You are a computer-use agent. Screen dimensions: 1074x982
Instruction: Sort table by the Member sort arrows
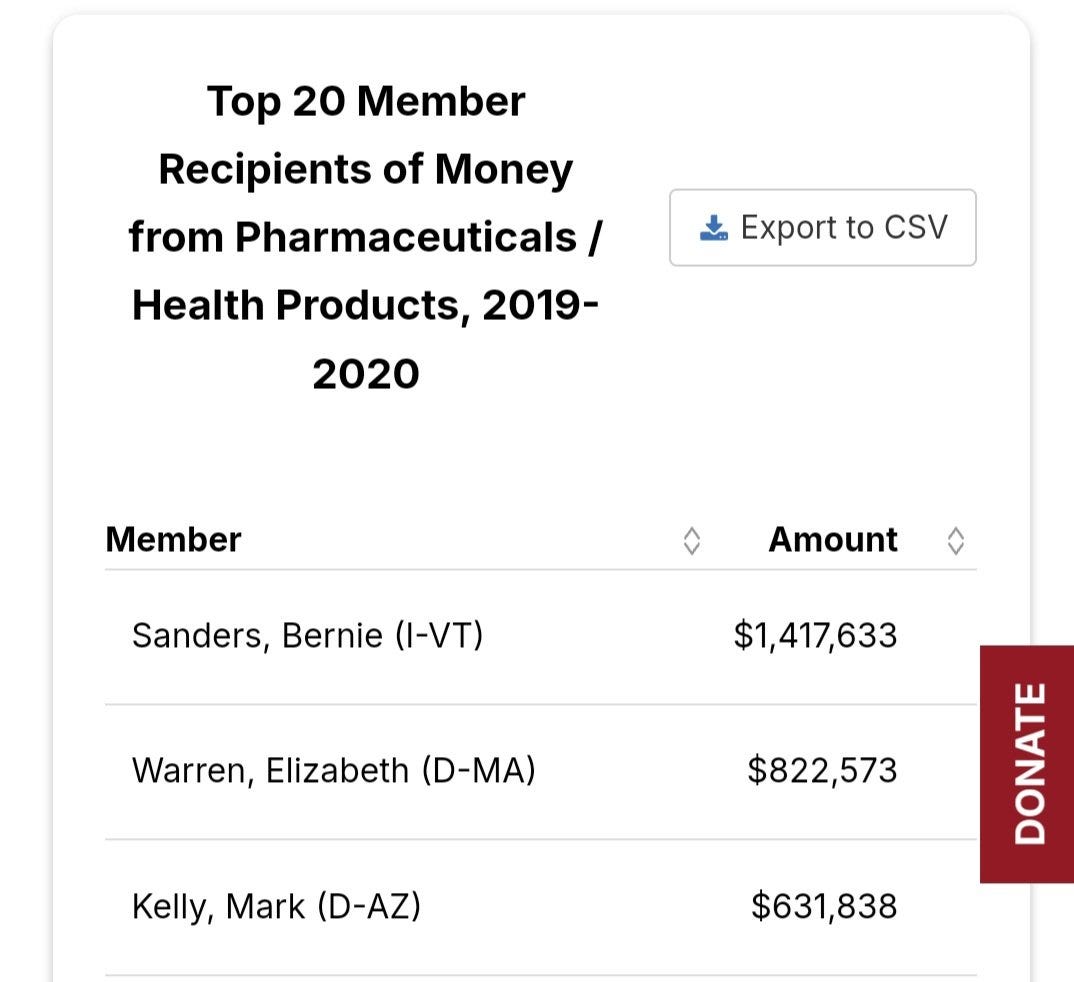tap(692, 540)
